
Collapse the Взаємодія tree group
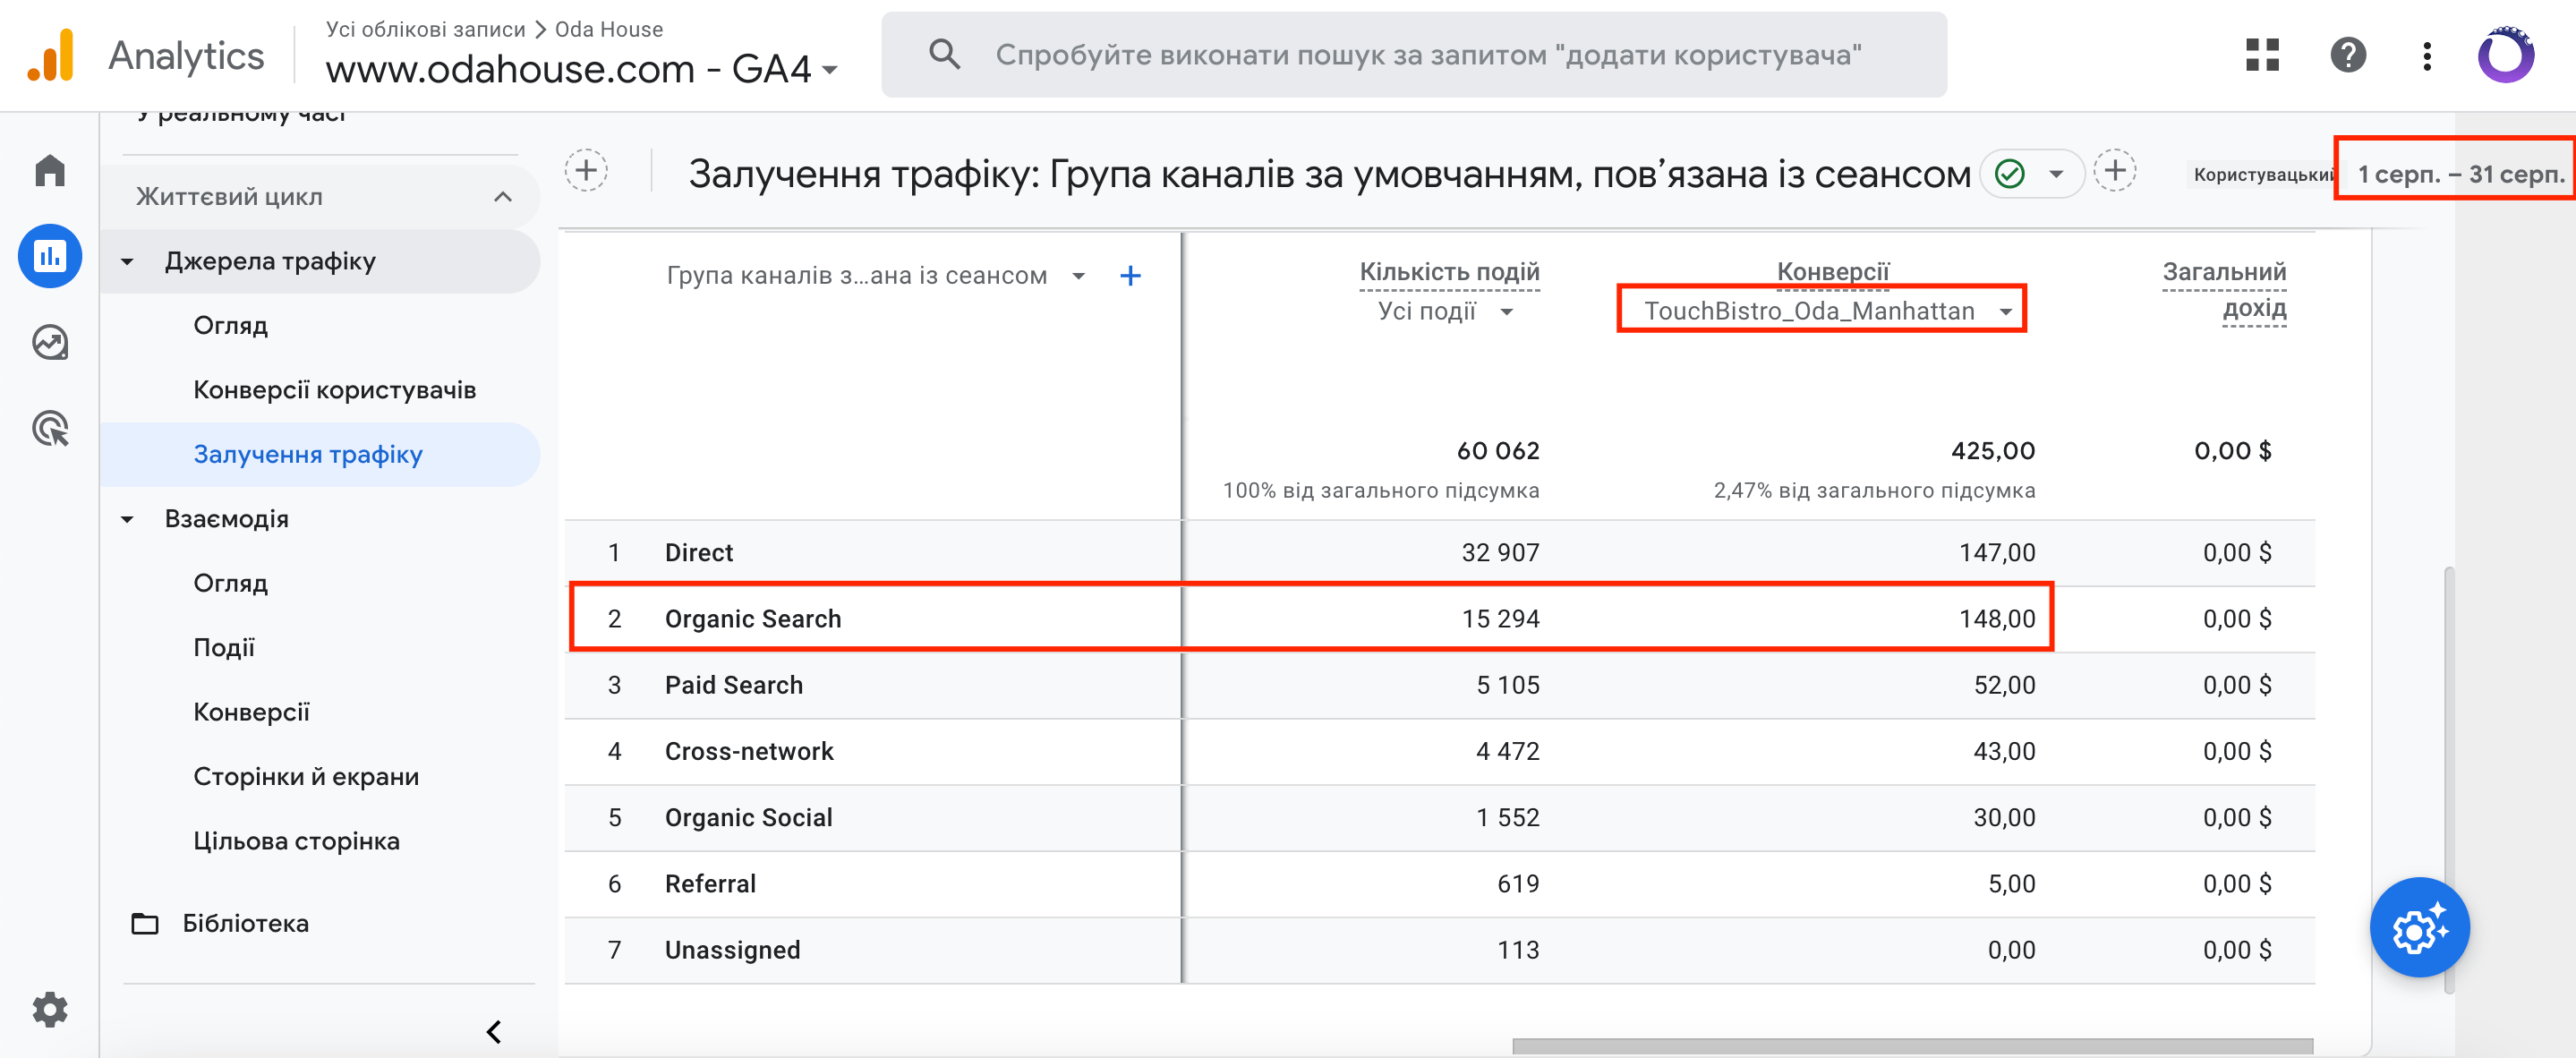point(127,520)
